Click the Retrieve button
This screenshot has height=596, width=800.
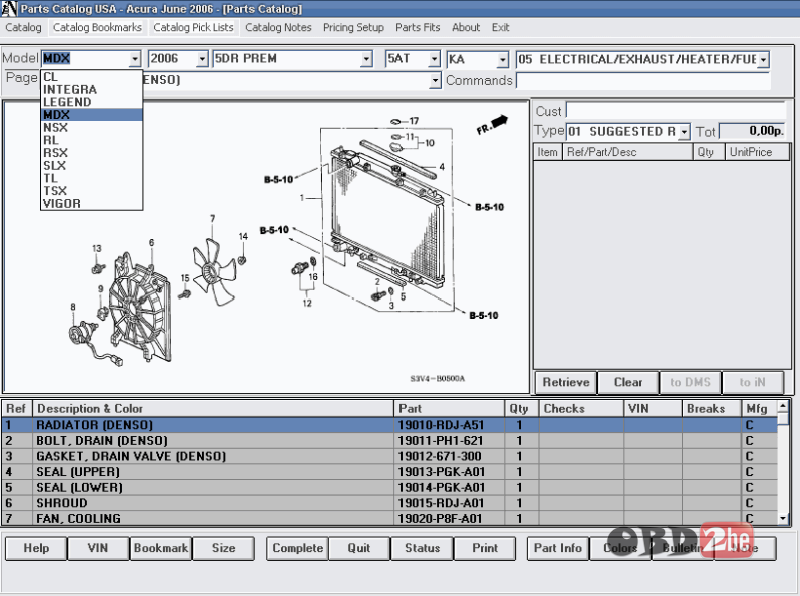(x=566, y=382)
